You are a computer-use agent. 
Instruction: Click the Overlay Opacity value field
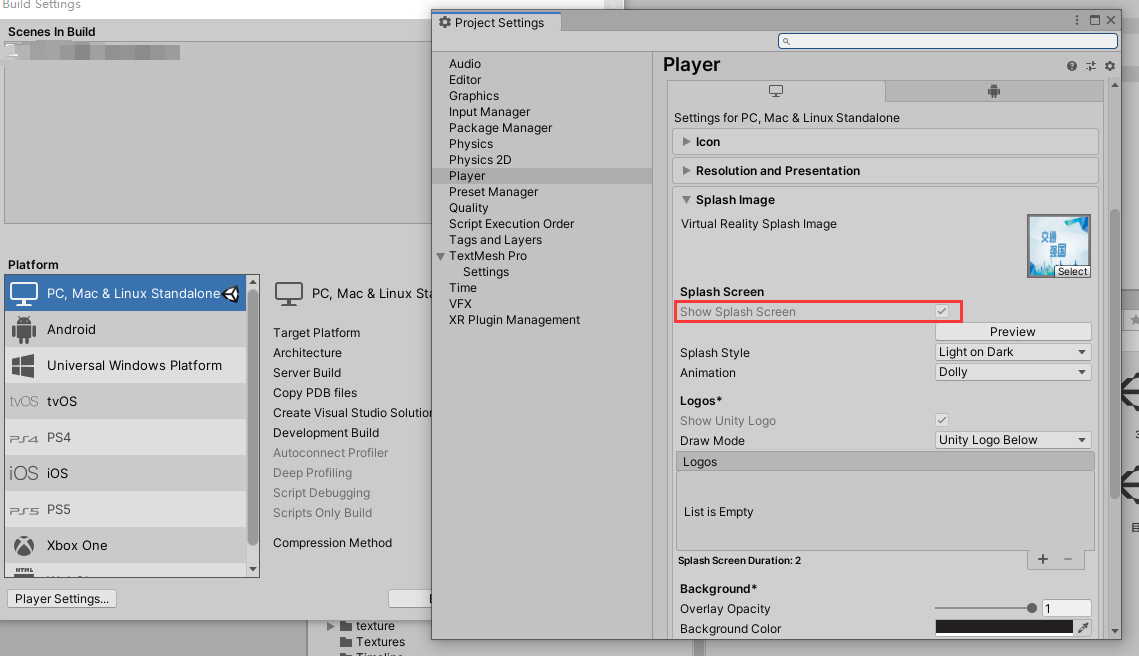click(1066, 608)
